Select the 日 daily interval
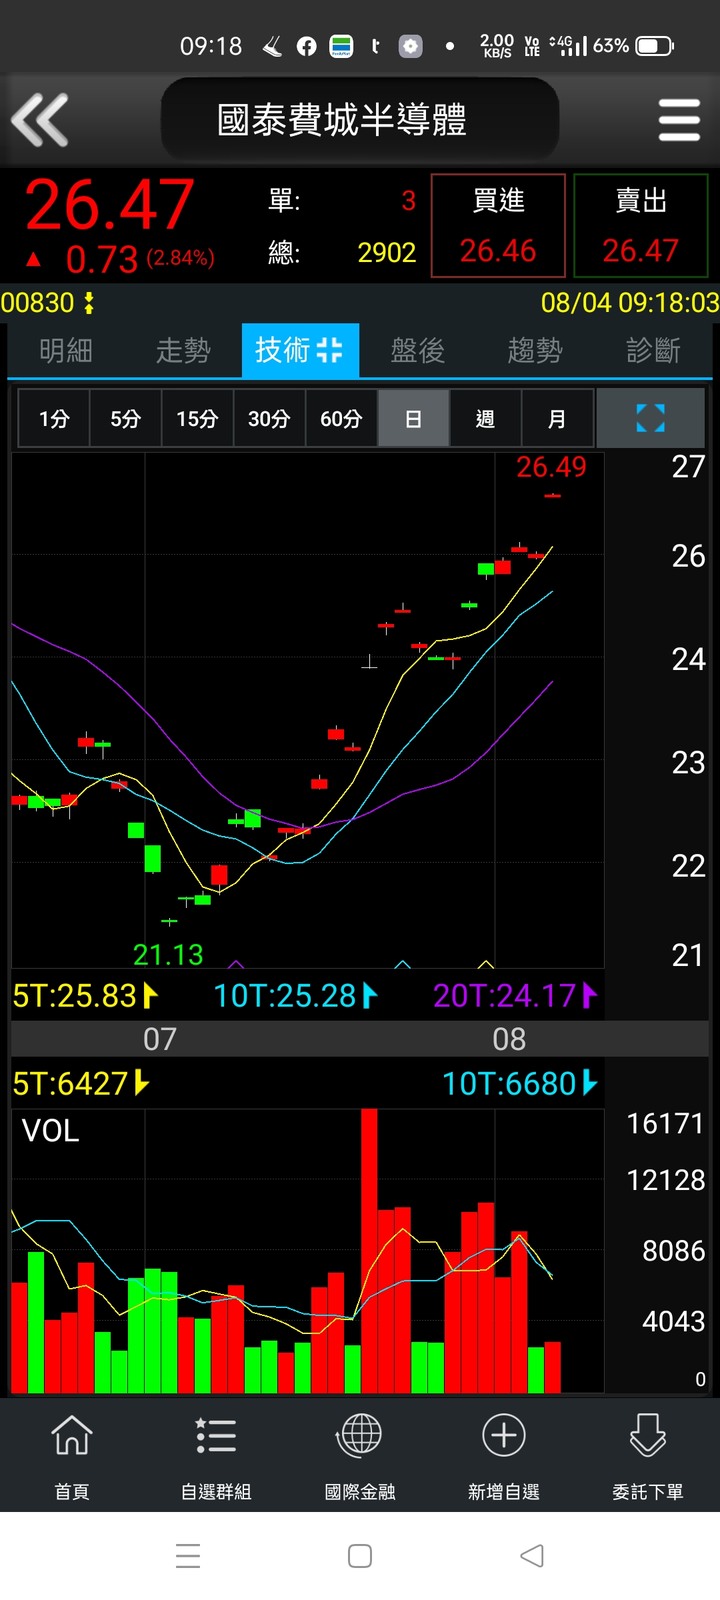Screen dimensions: 720x1600 (413, 419)
